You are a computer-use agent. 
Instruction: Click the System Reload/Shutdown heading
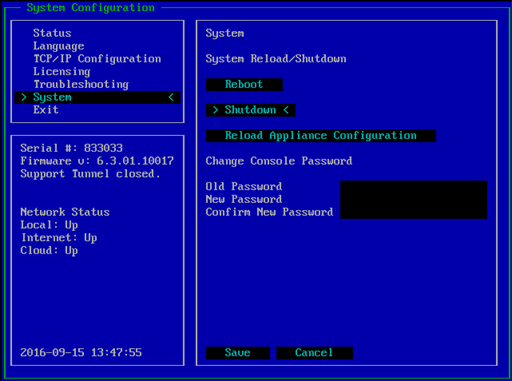tap(276, 59)
